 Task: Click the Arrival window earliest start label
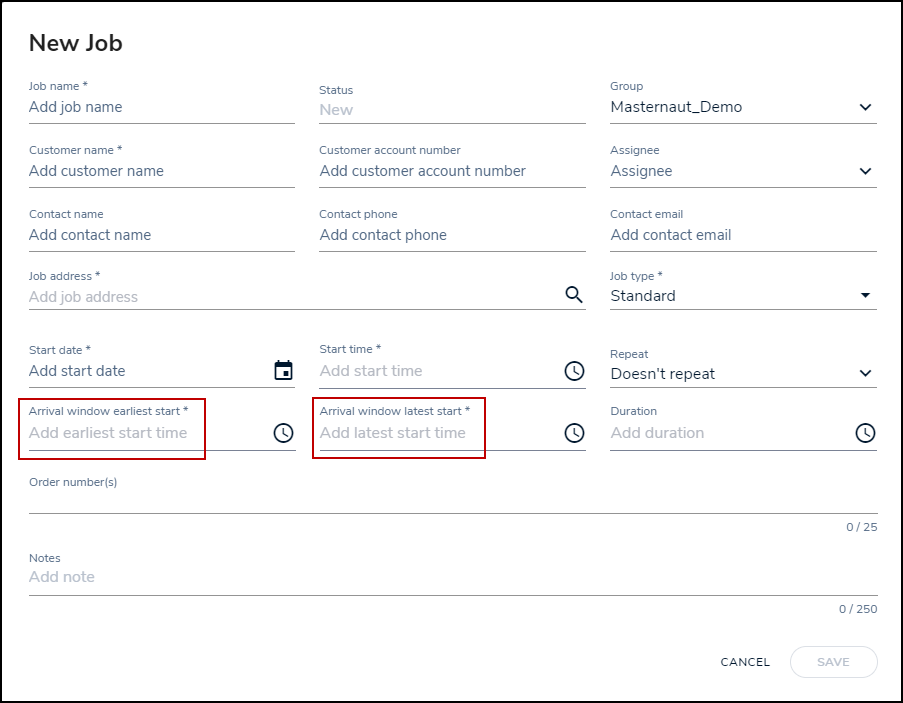pyautogui.click(x=108, y=411)
